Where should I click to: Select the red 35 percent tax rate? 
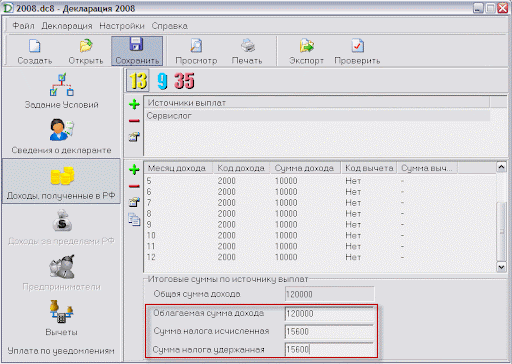coord(184,81)
